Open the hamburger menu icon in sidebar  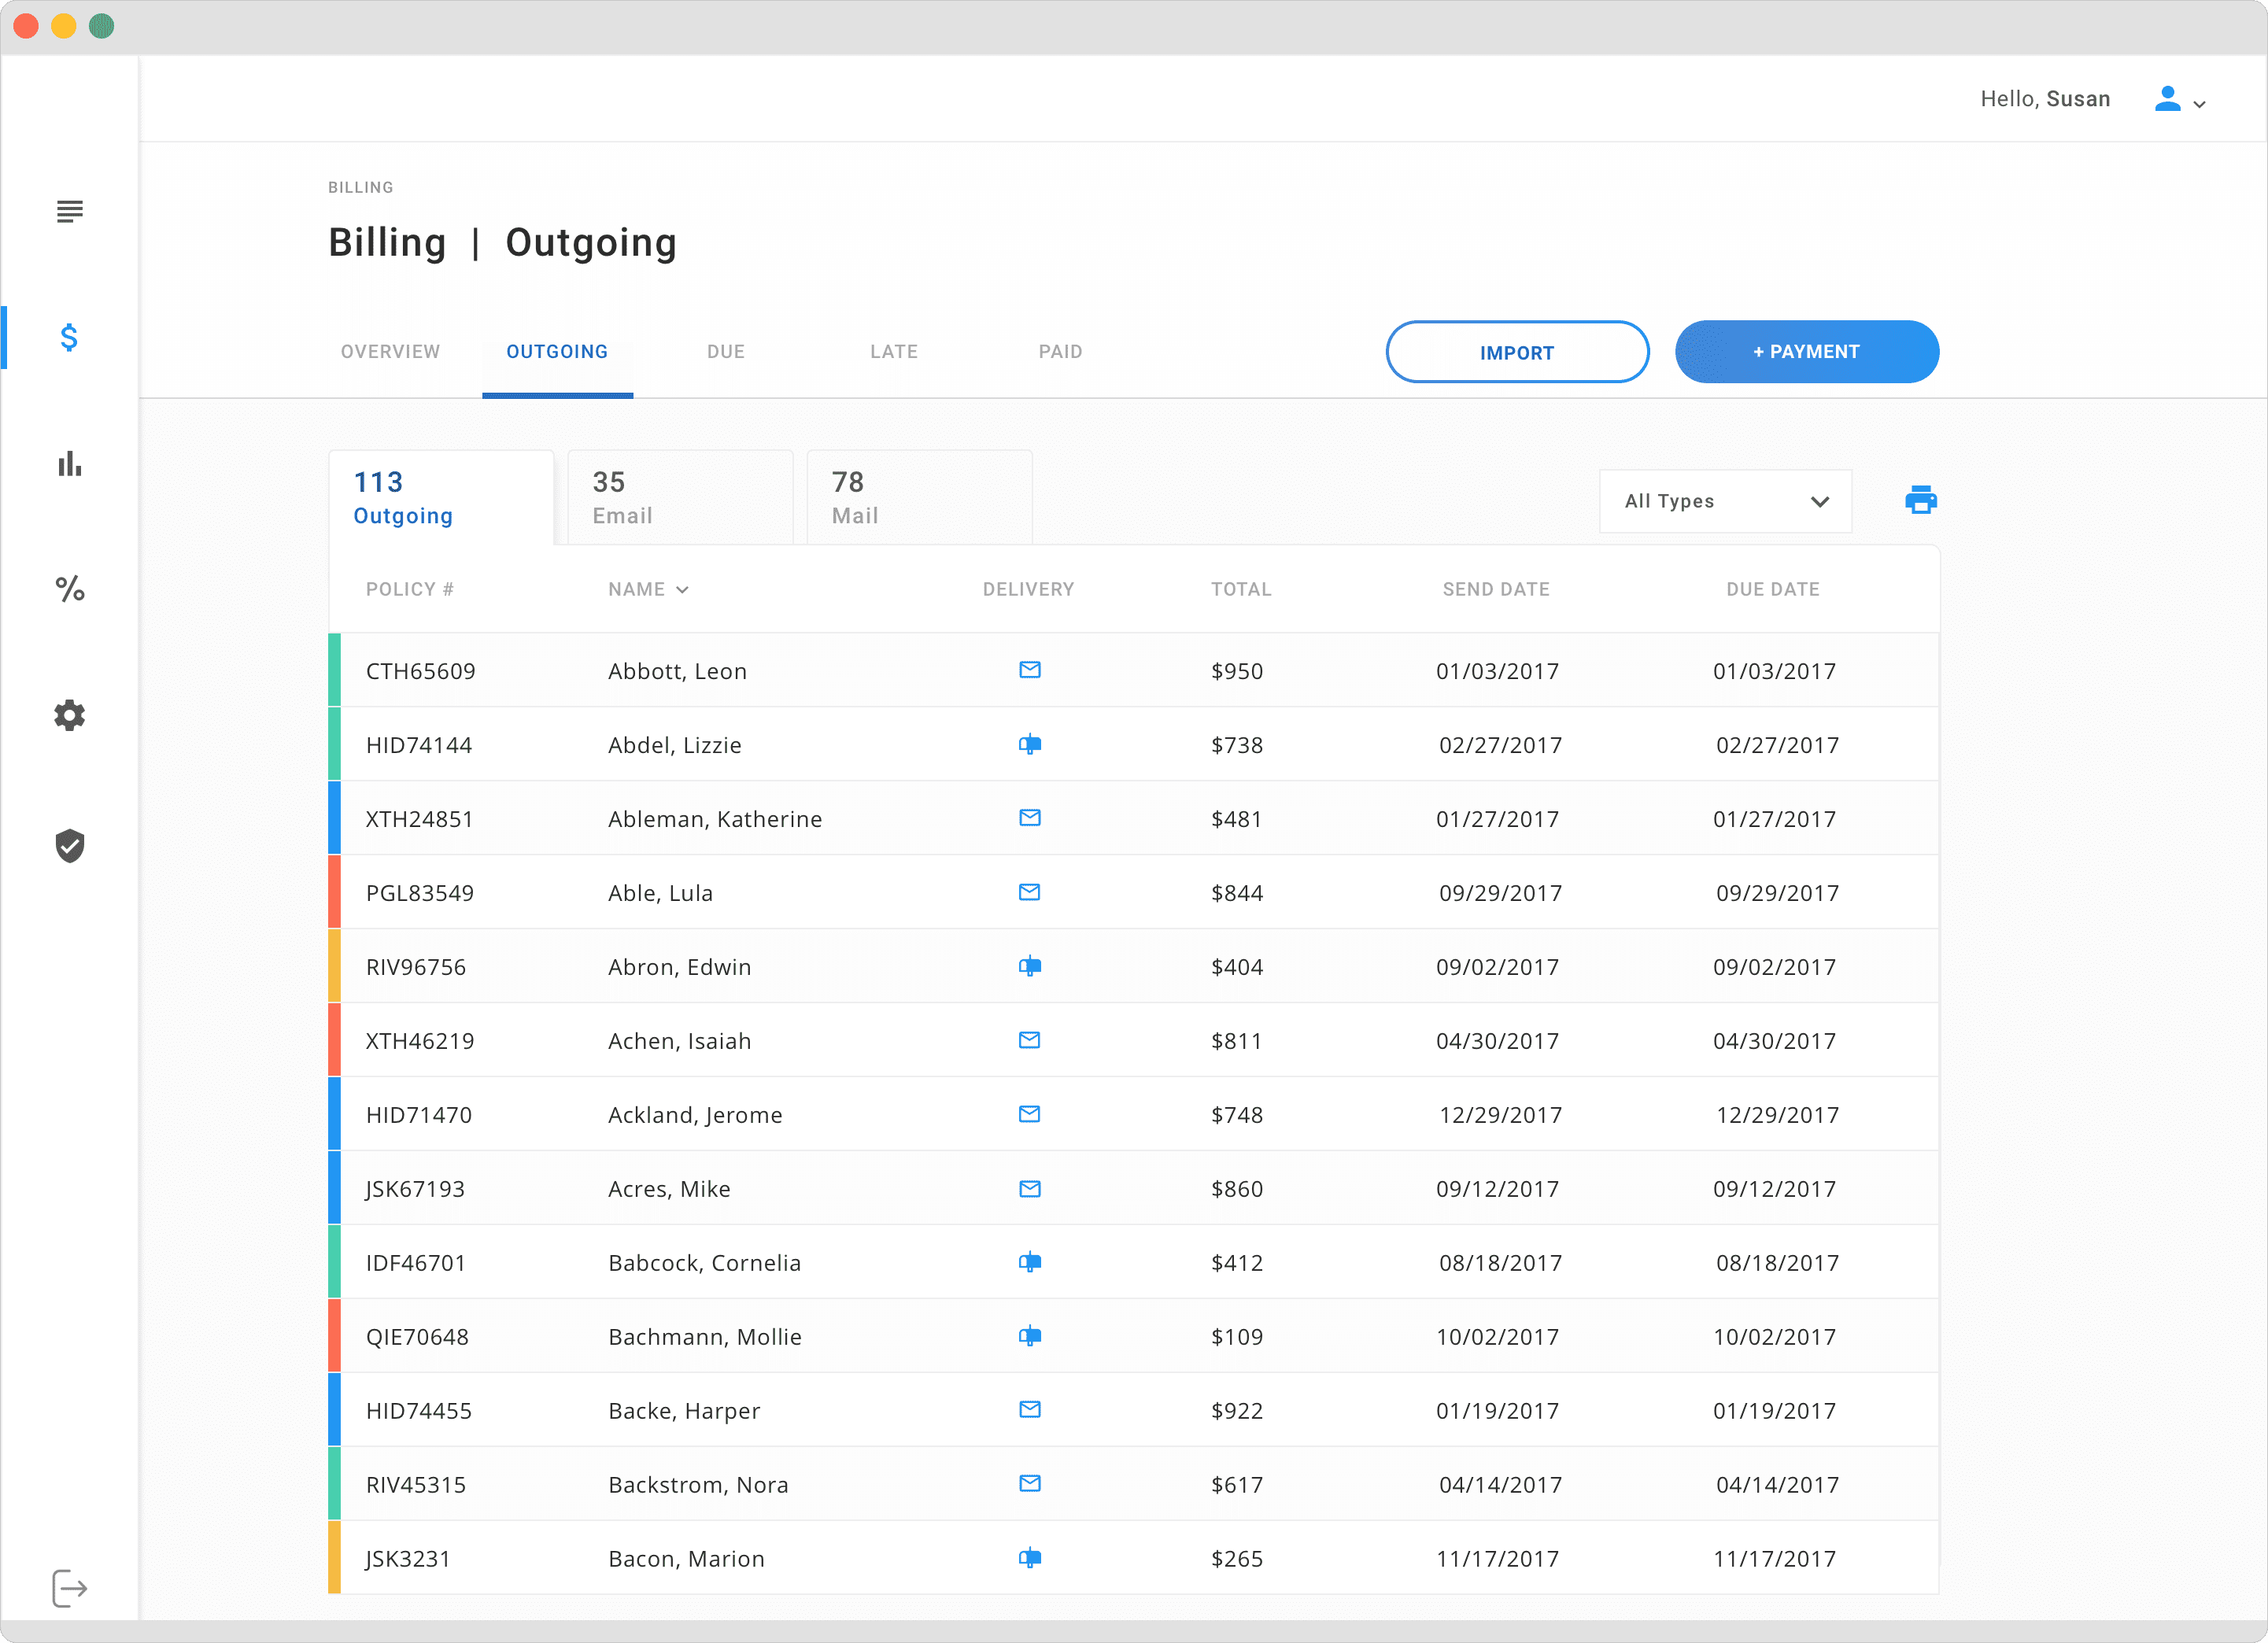point(69,211)
